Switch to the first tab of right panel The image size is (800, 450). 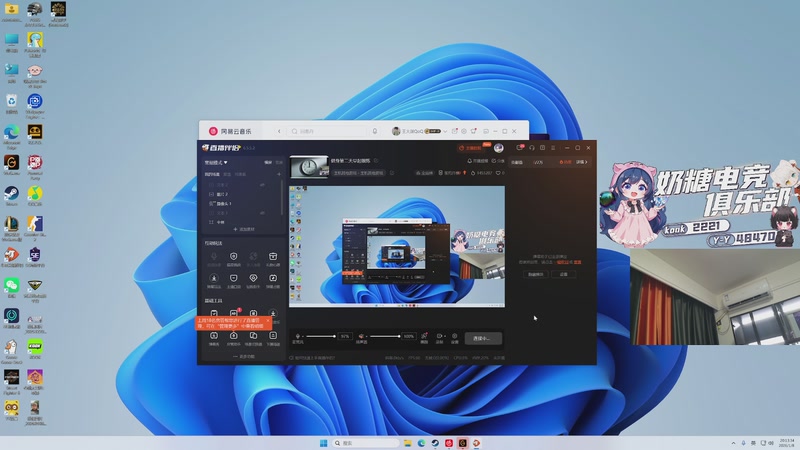pos(517,162)
